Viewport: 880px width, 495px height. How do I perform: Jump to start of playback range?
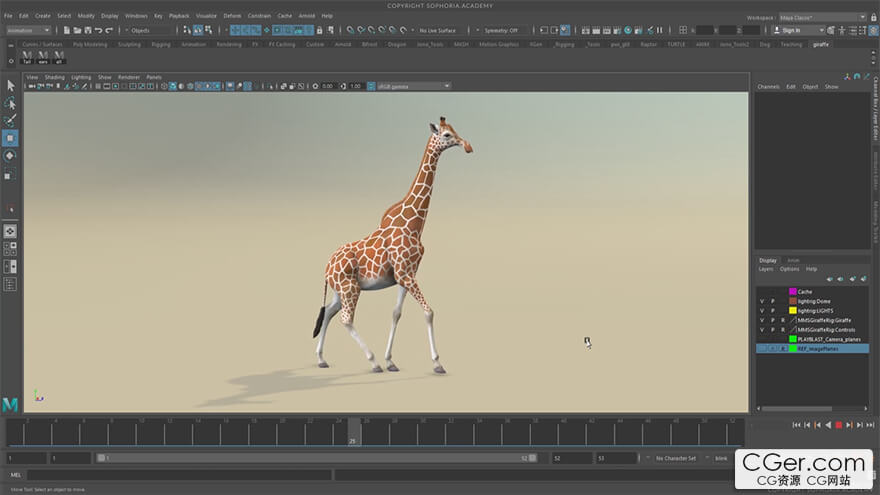[x=795, y=425]
